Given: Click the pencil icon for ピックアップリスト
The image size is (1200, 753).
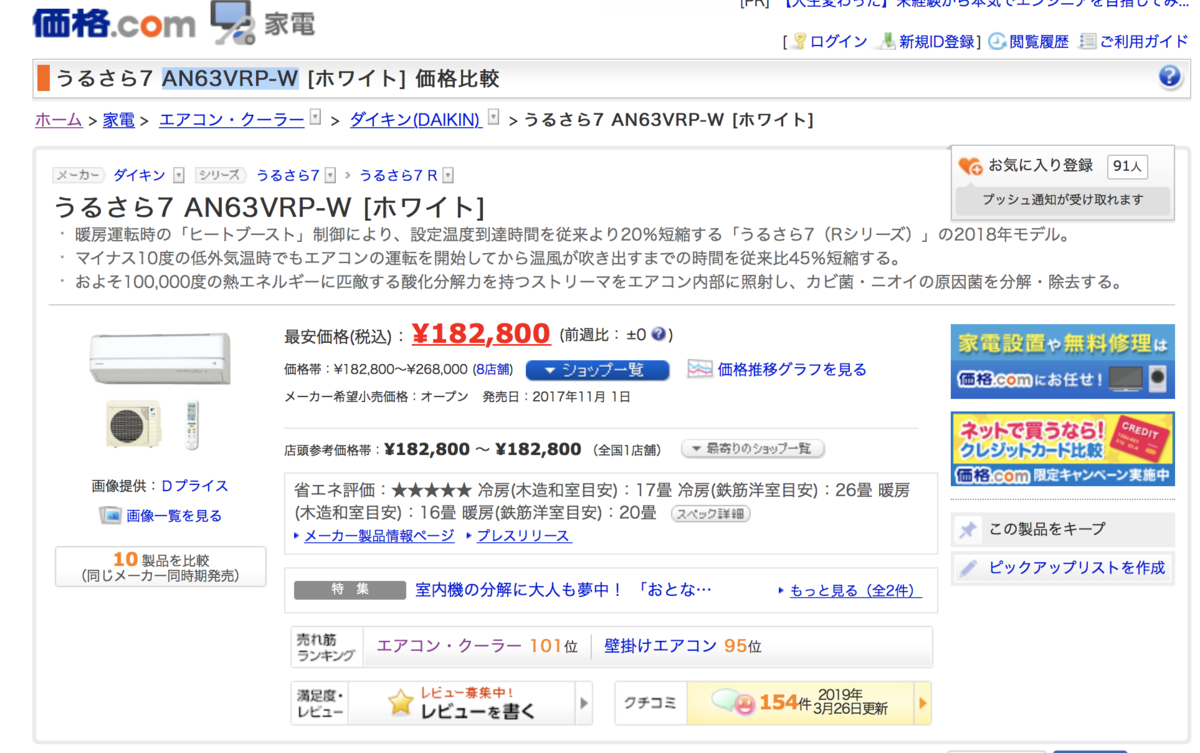Looking at the screenshot, I should 967,568.
